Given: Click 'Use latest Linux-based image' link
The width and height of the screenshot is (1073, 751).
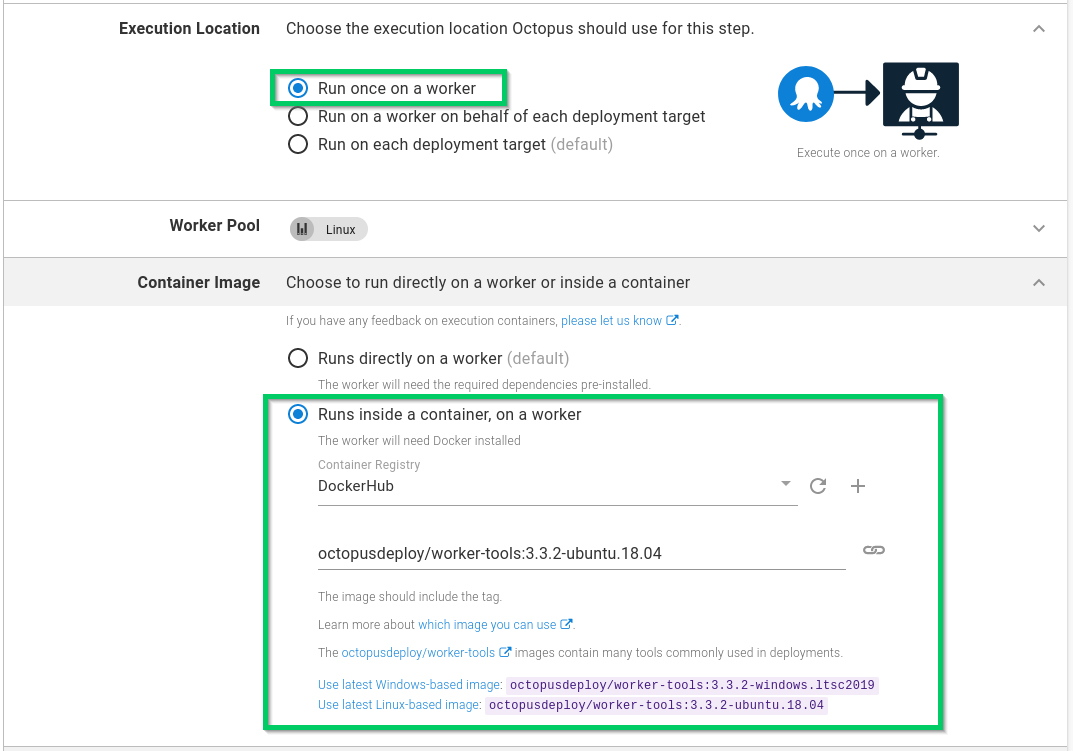Looking at the screenshot, I should 399,705.
